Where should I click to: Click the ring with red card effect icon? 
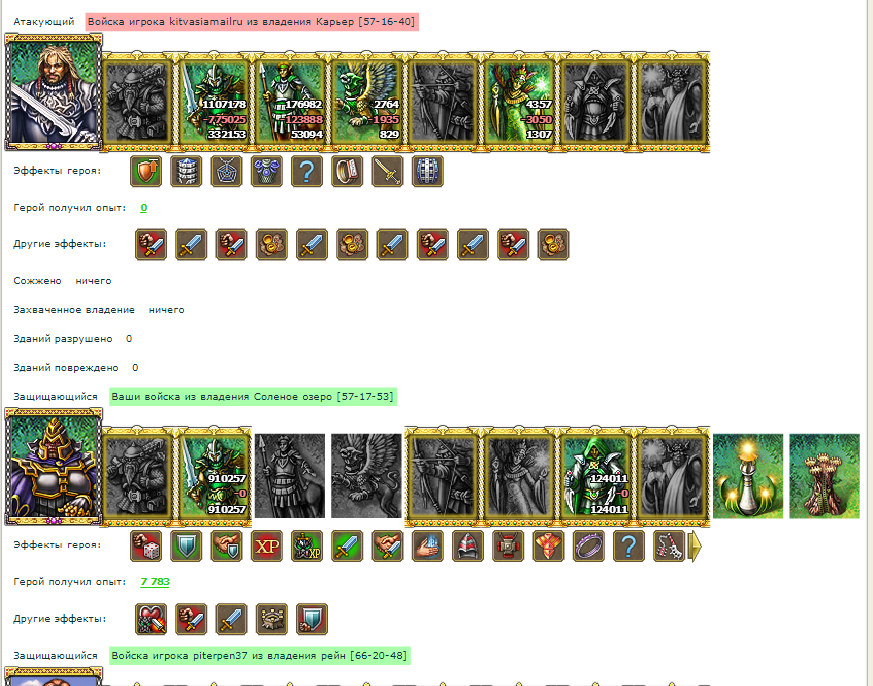tap(346, 171)
